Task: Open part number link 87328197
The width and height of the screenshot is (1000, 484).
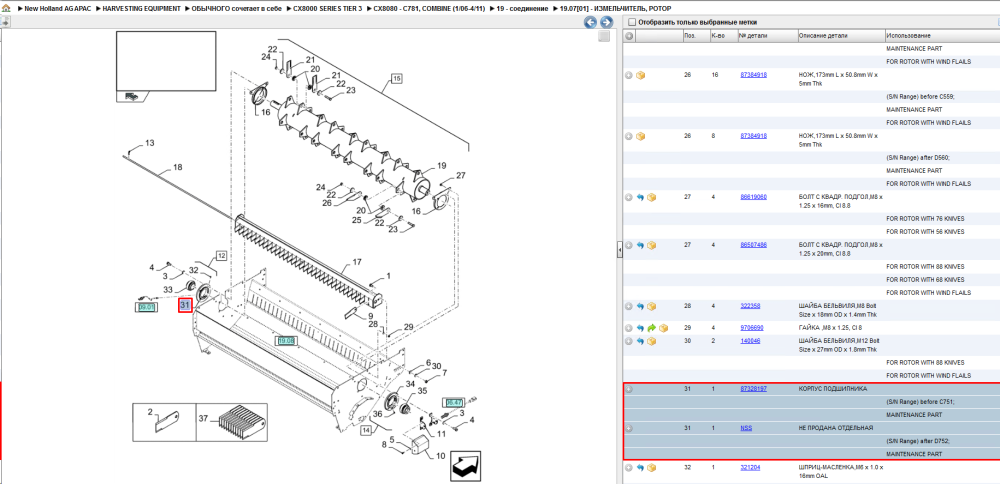Action: [753, 389]
